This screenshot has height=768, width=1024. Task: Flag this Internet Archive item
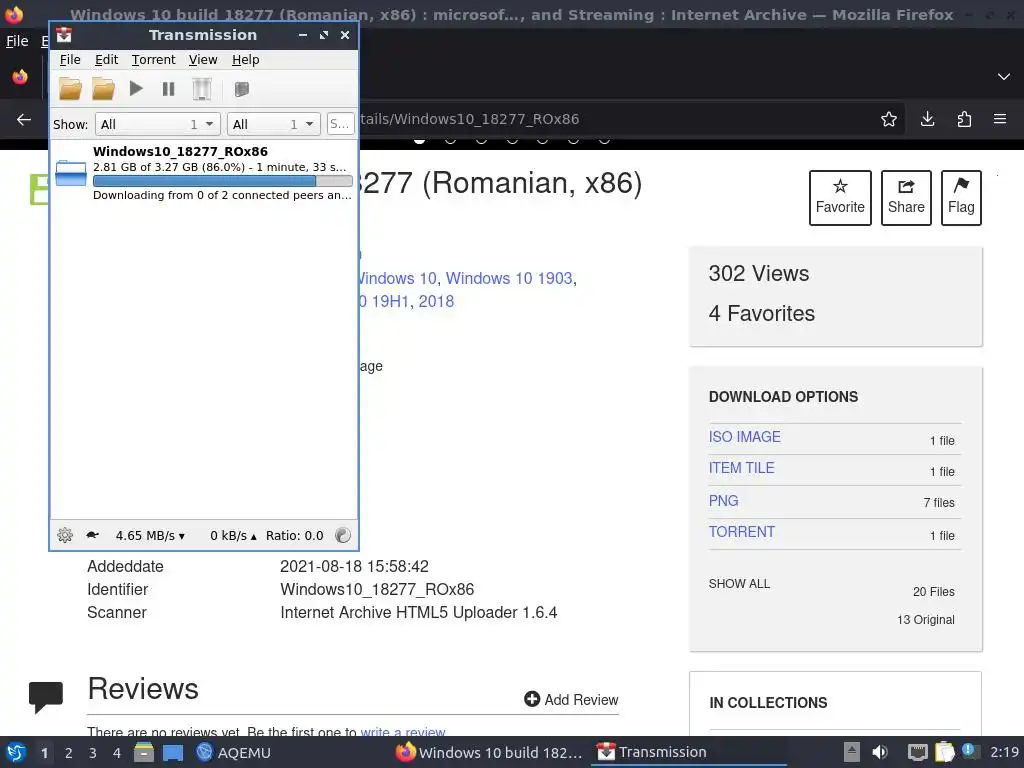[x=961, y=198]
